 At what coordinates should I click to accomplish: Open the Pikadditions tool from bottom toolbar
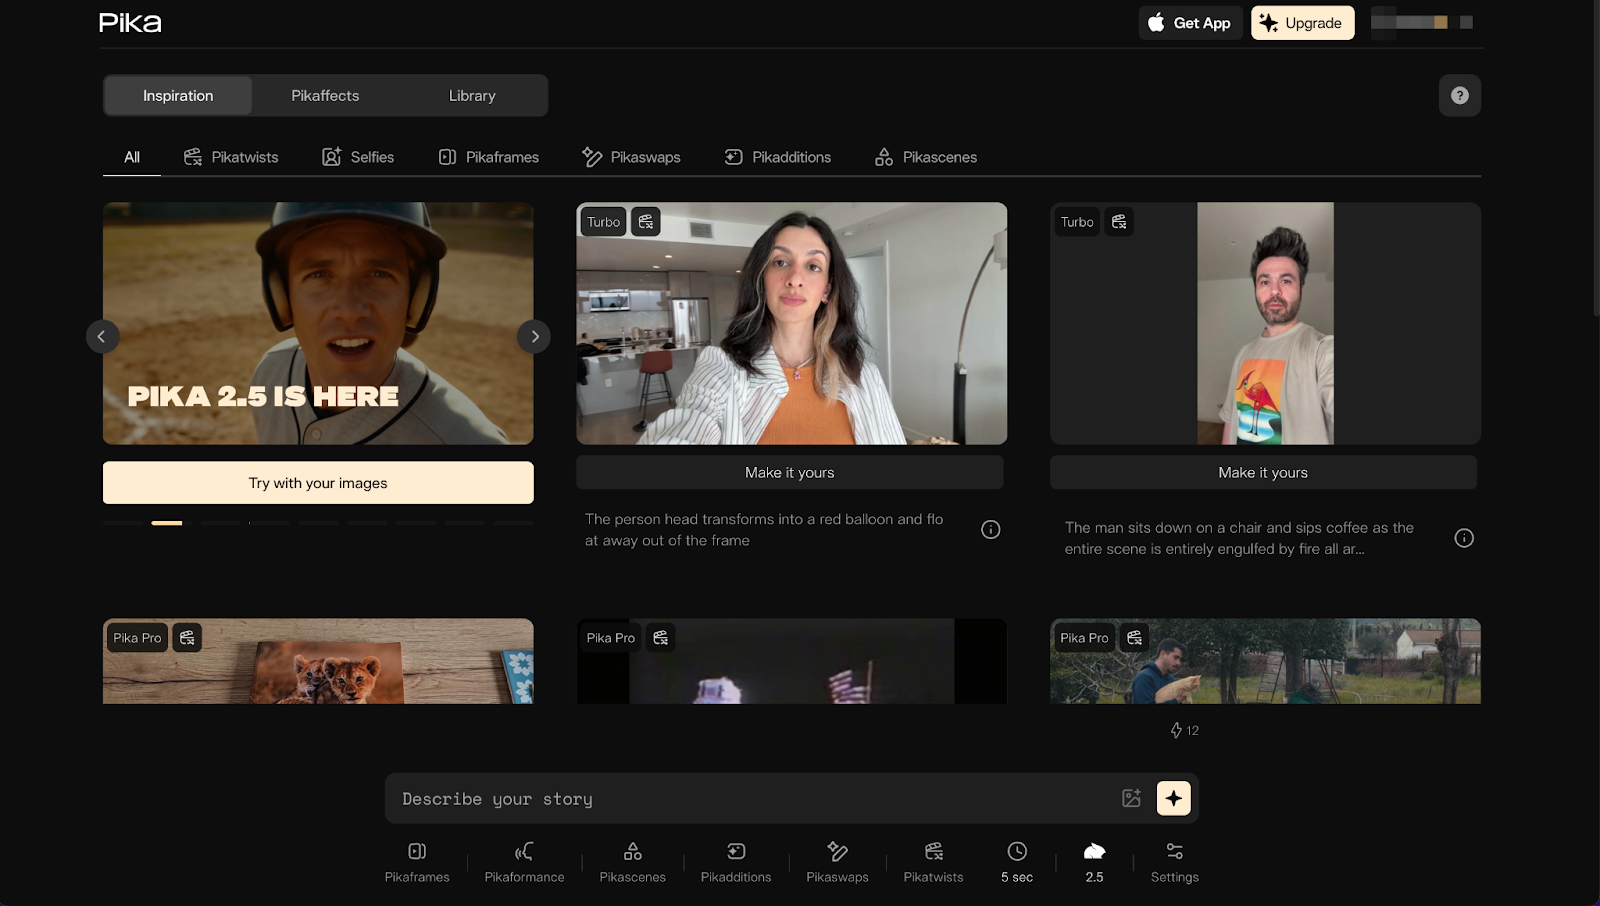click(x=735, y=861)
